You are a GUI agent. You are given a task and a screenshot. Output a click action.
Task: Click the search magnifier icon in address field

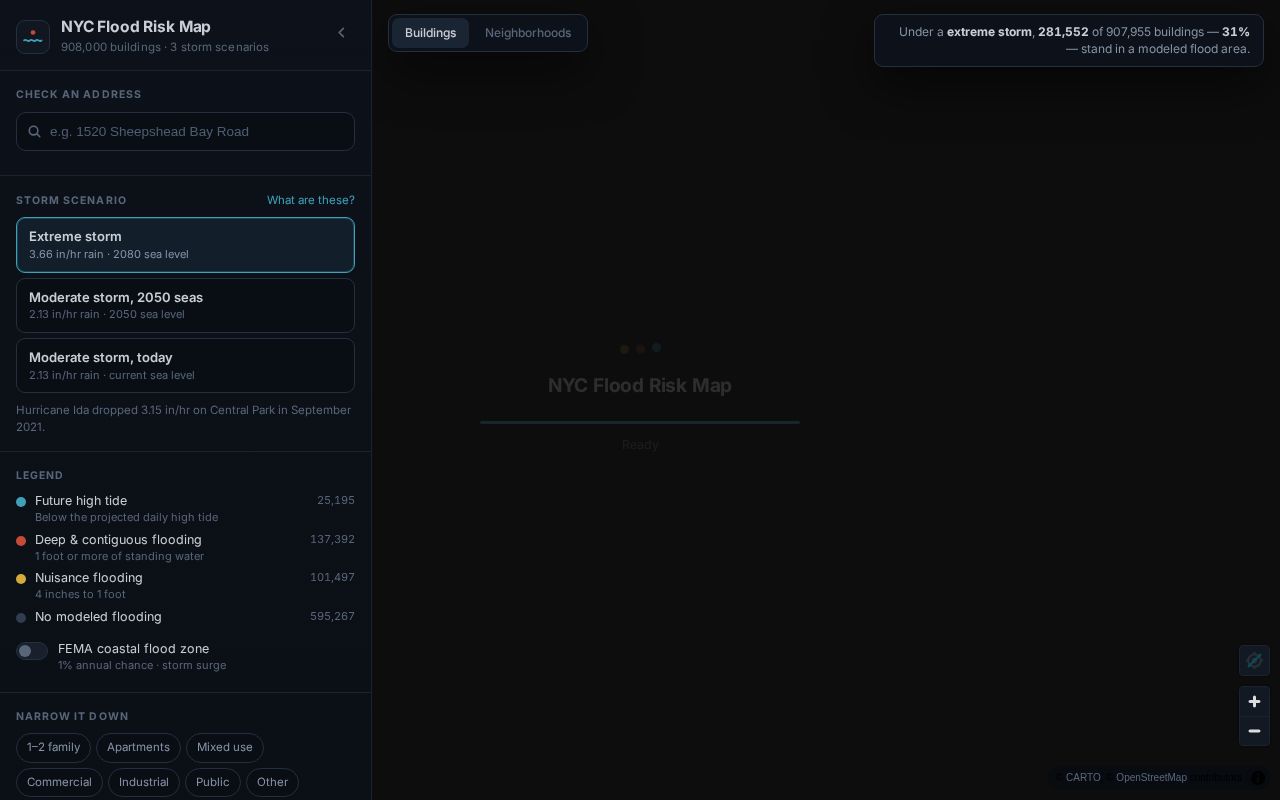34,131
